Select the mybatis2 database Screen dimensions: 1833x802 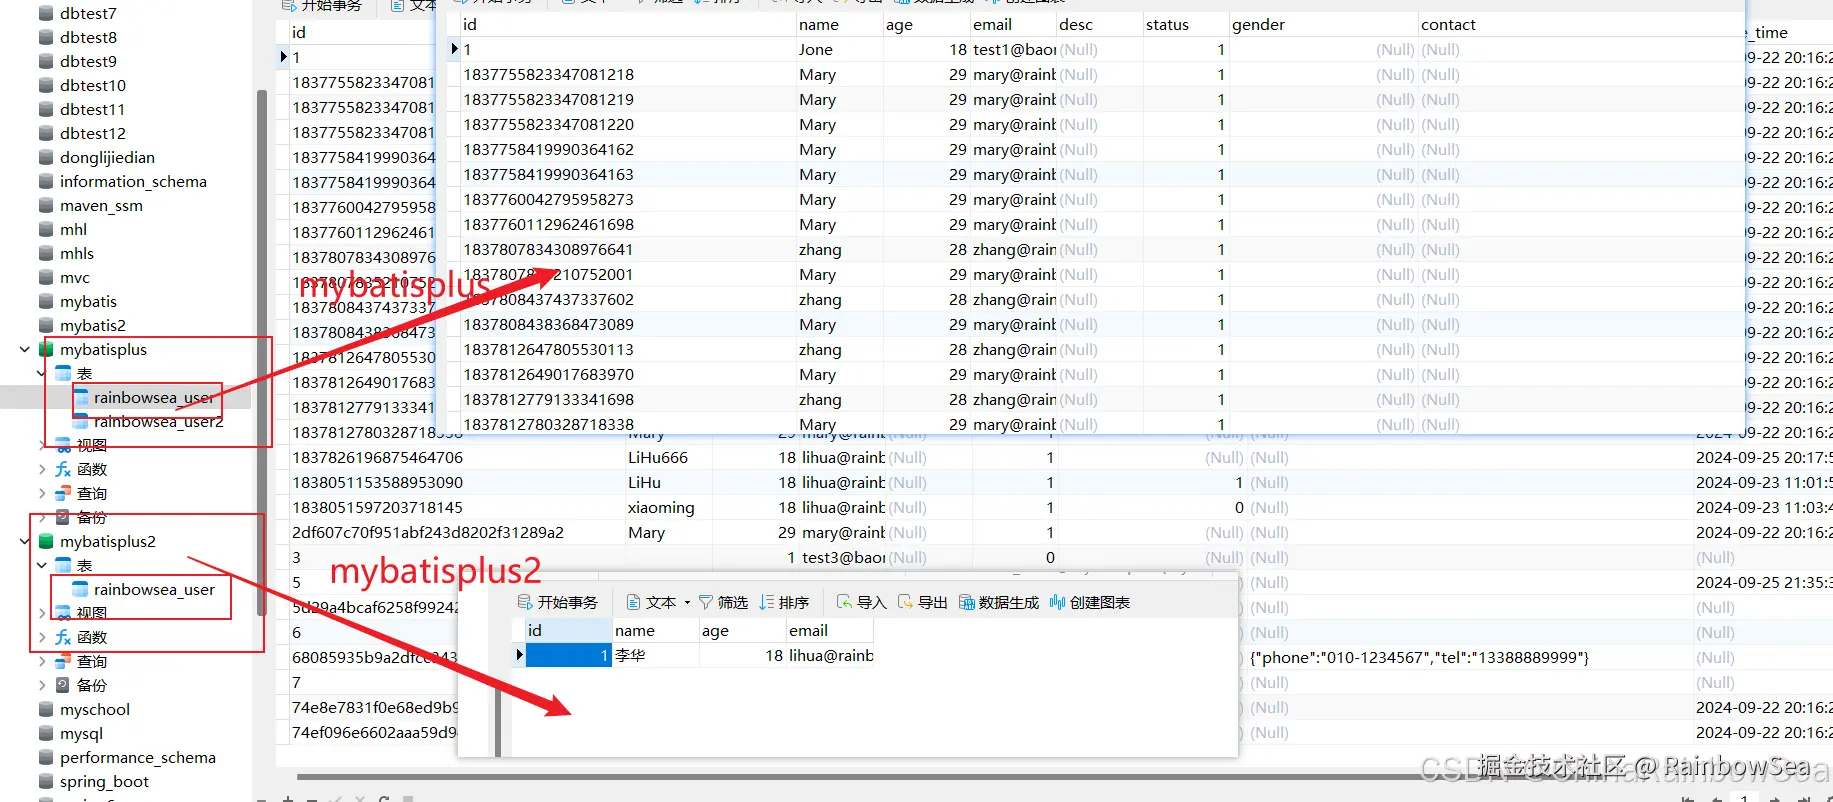[93, 325]
